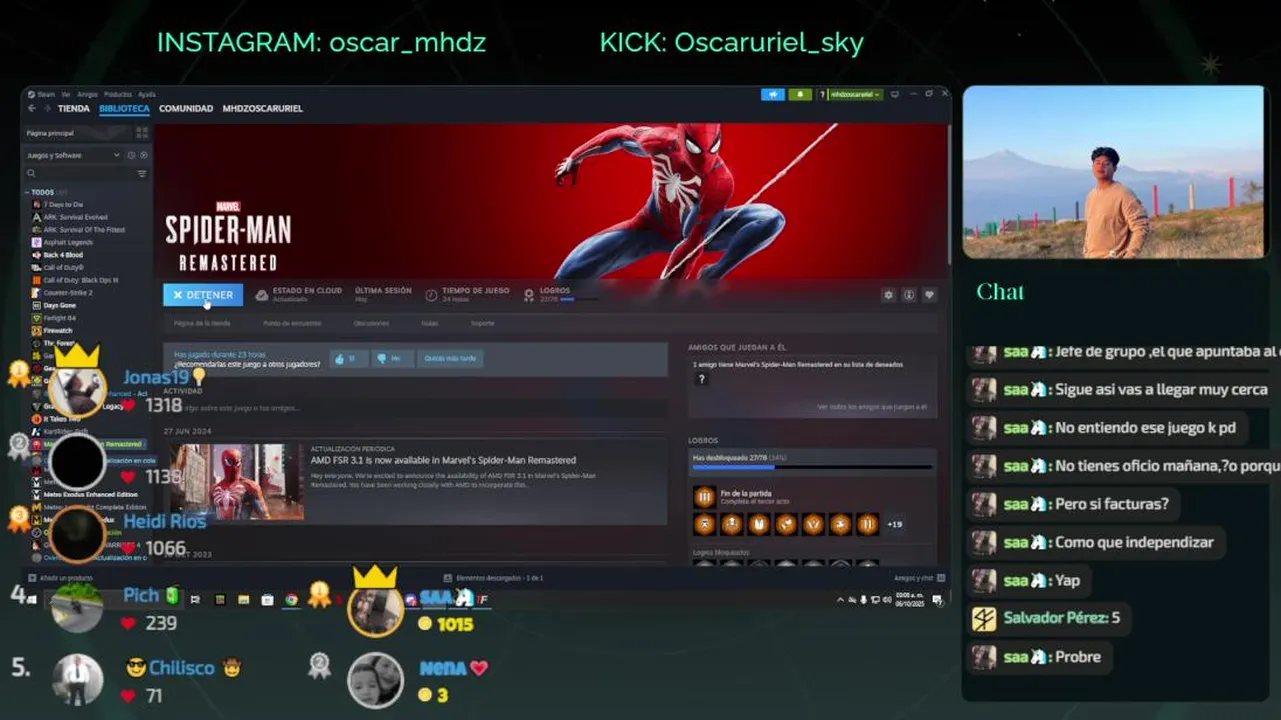Select the BIBLIOTECA tab

click(124, 108)
